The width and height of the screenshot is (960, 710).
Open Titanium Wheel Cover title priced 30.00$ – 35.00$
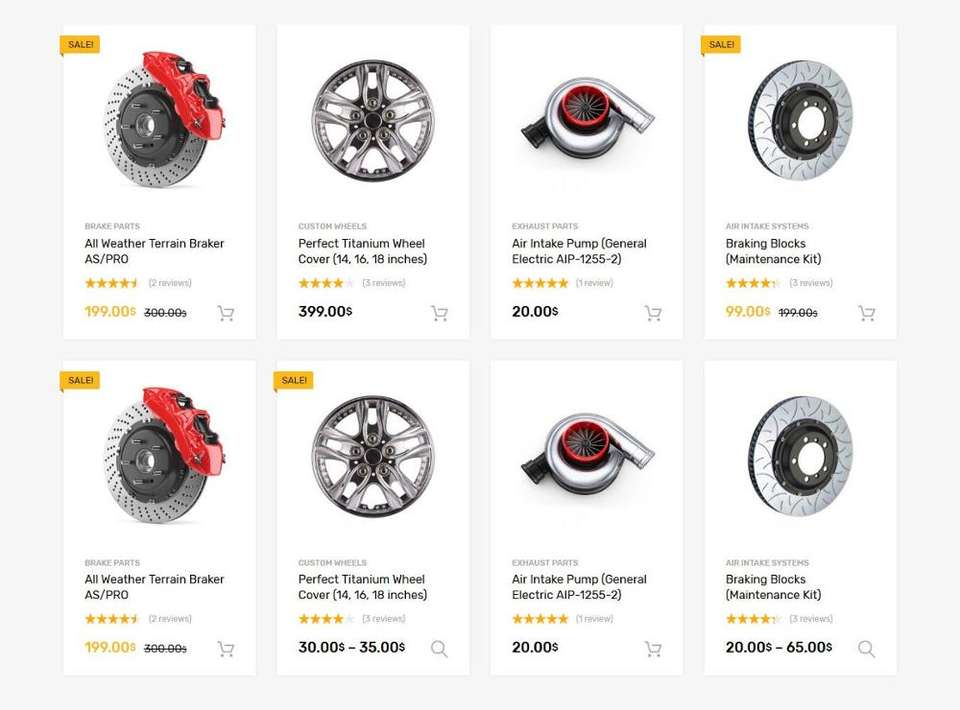point(362,587)
